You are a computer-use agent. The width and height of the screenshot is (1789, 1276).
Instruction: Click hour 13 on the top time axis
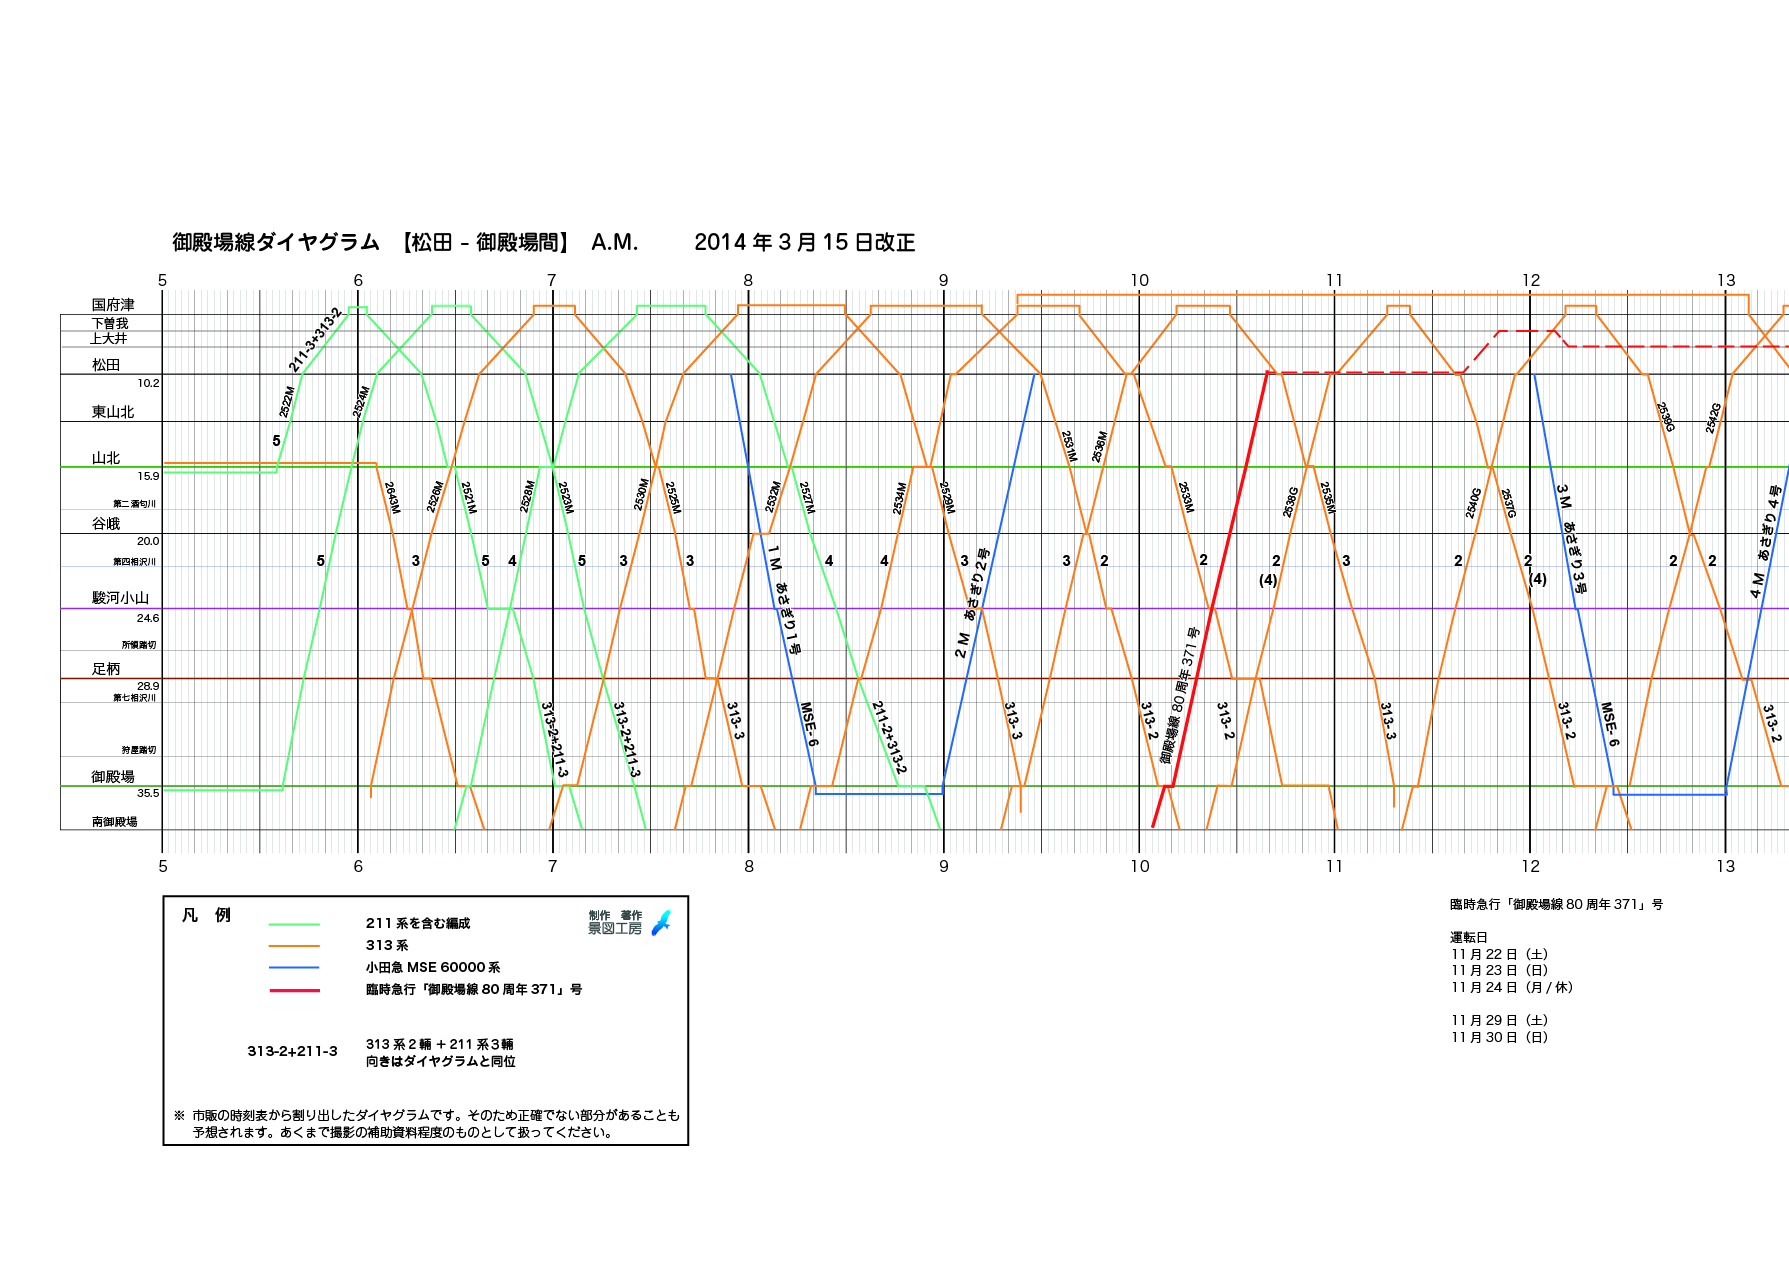pos(1726,280)
